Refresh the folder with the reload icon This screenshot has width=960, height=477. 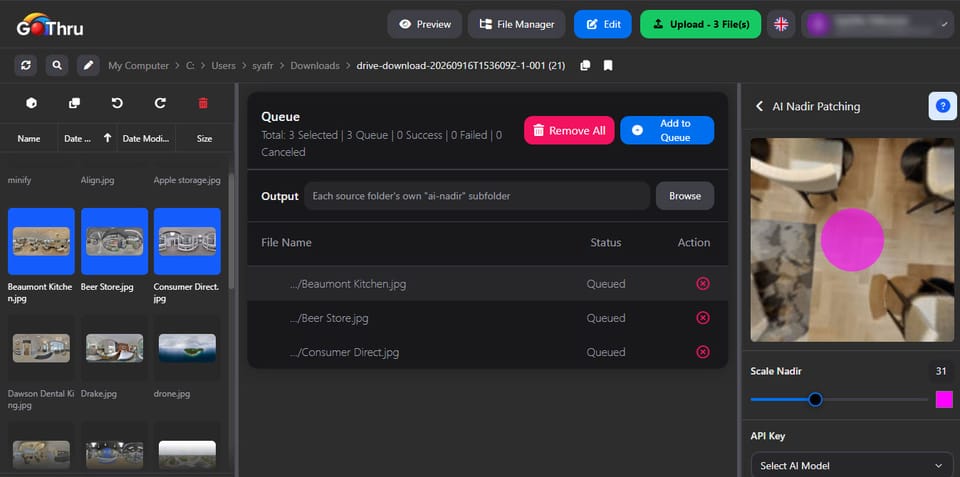[x=26, y=66]
